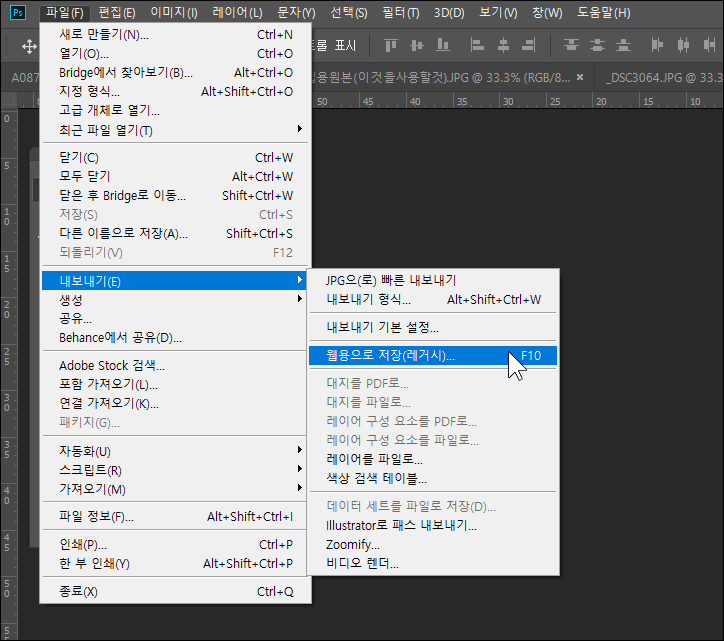Distribute vertical centers icon in options bar
724x641 pixels.
[x=597, y=45]
